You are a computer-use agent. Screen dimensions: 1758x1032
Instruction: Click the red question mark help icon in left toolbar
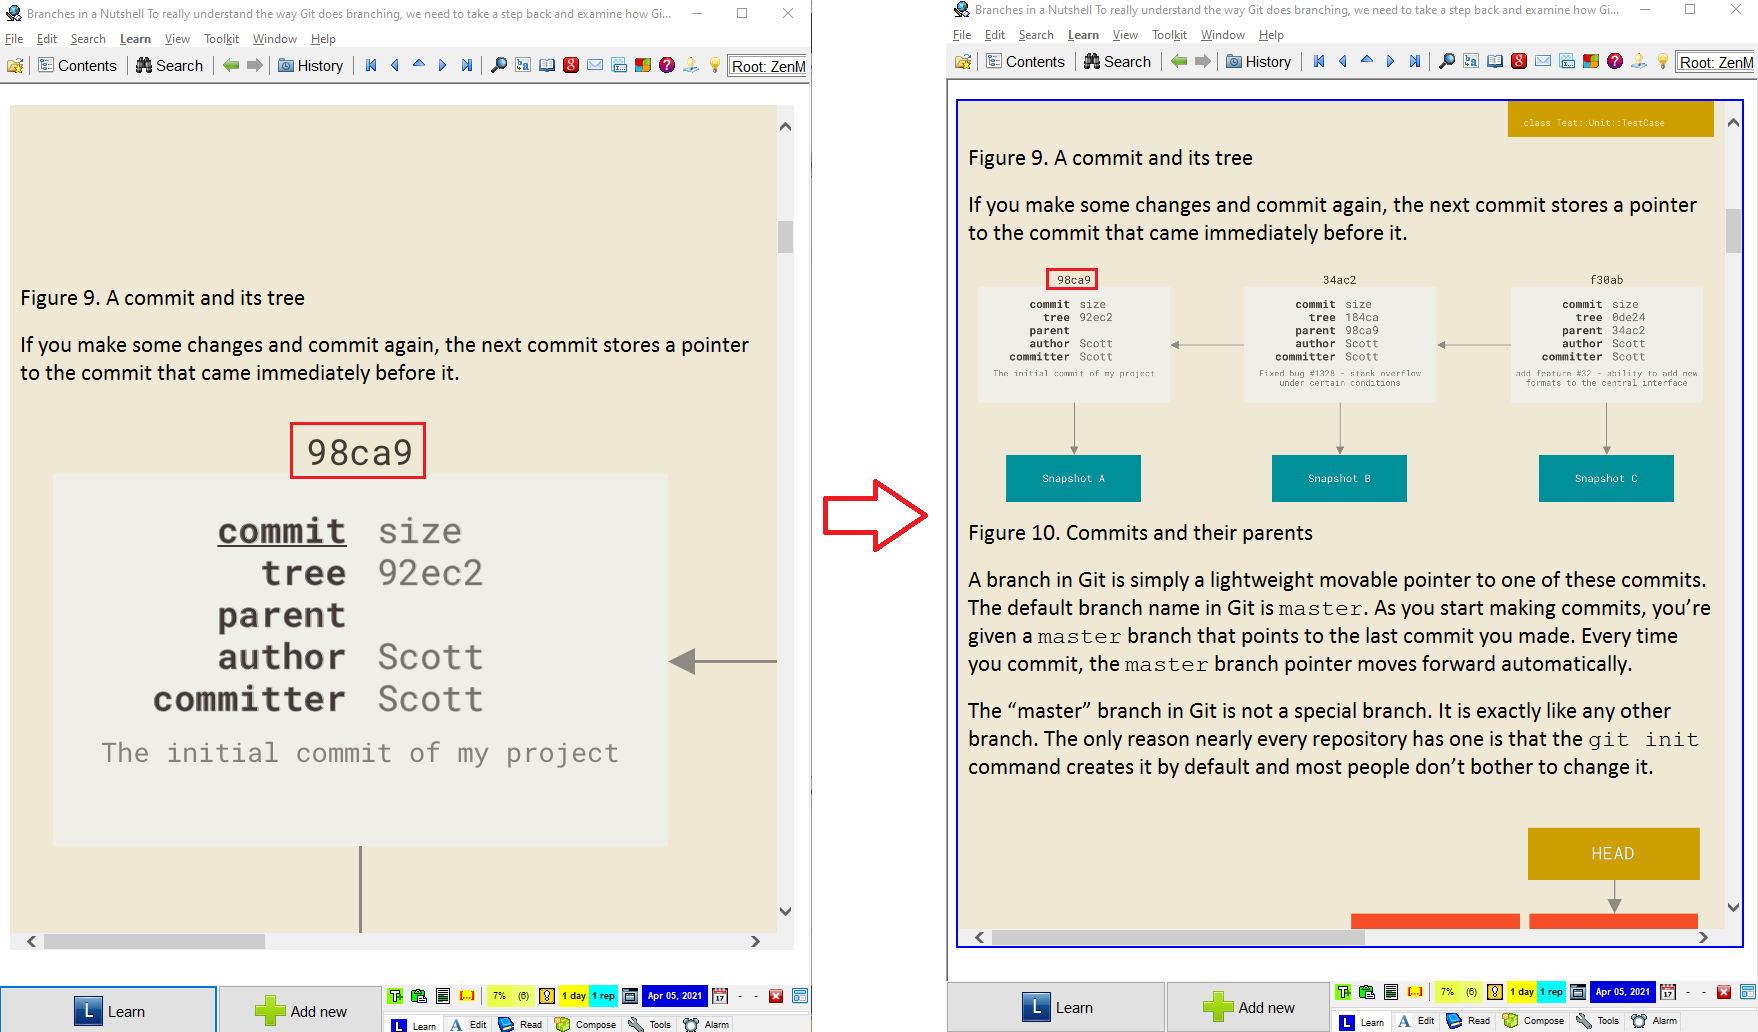pyautogui.click(x=667, y=66)
